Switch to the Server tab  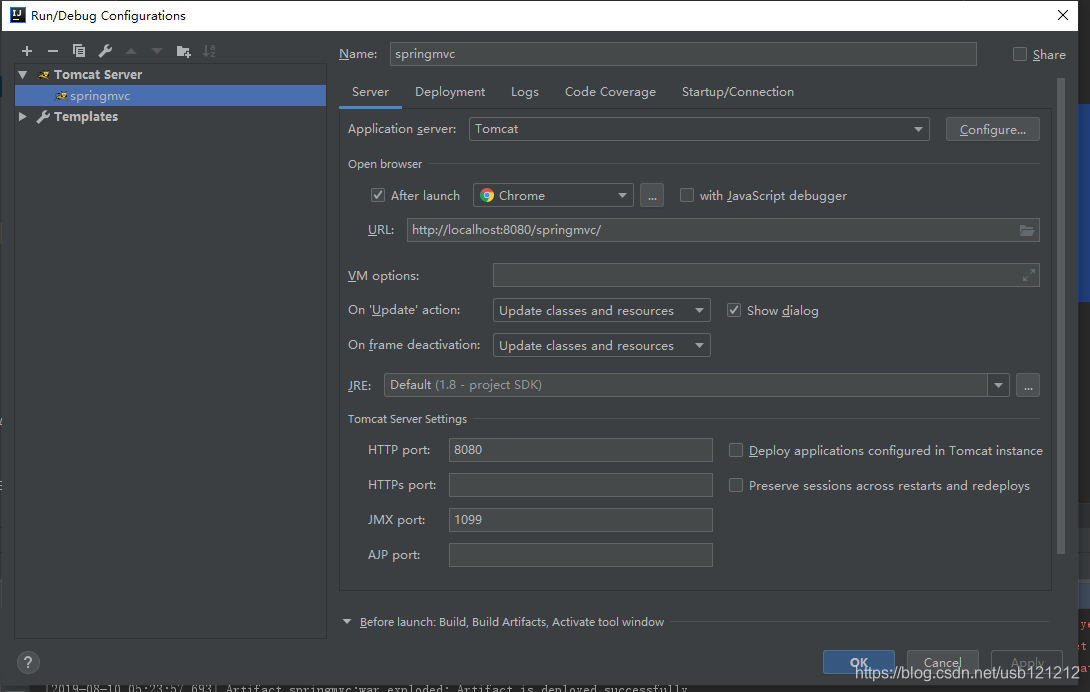[371, 92]
